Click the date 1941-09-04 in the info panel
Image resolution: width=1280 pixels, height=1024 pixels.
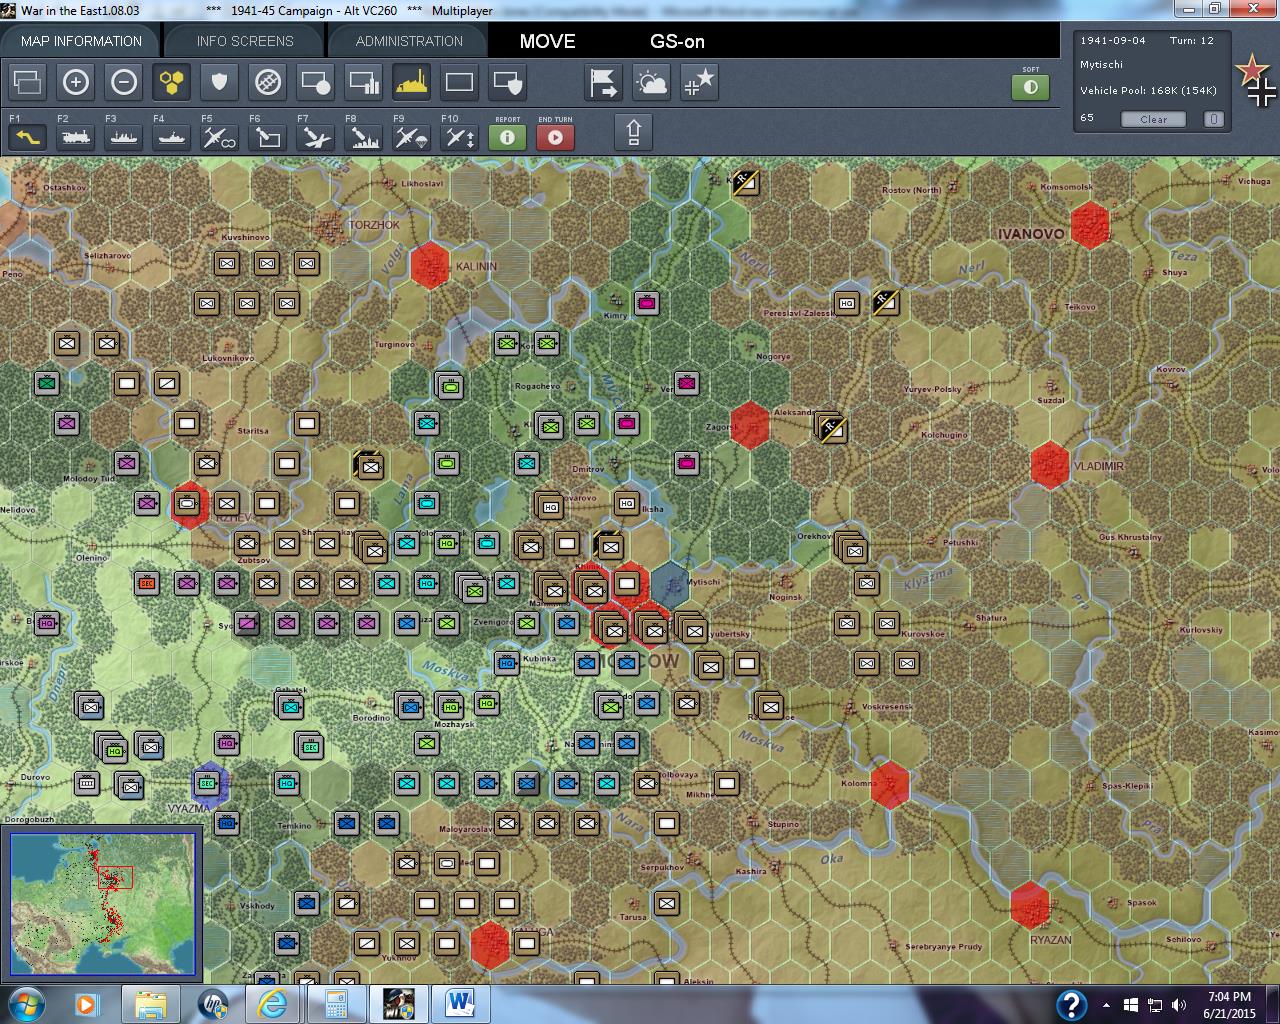[1113, 41]
